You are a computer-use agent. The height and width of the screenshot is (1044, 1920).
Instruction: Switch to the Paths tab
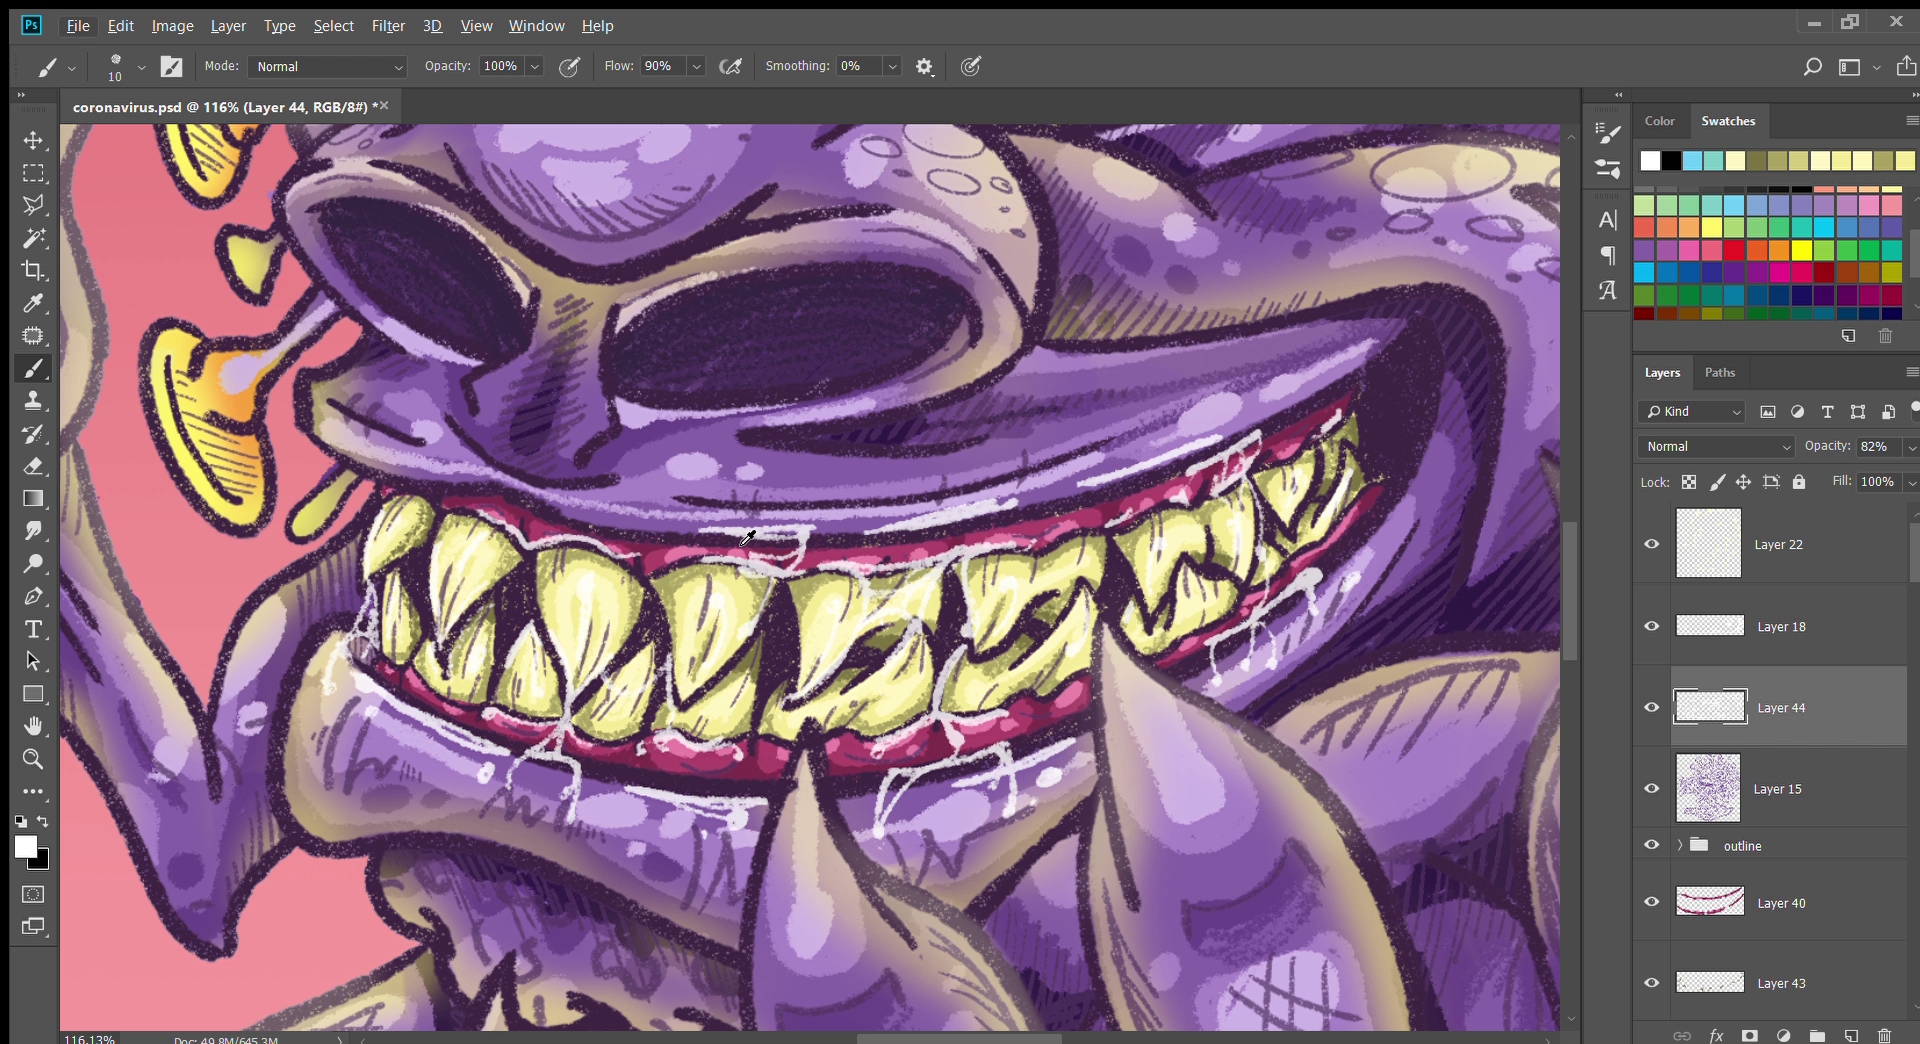coord(1719,372)
